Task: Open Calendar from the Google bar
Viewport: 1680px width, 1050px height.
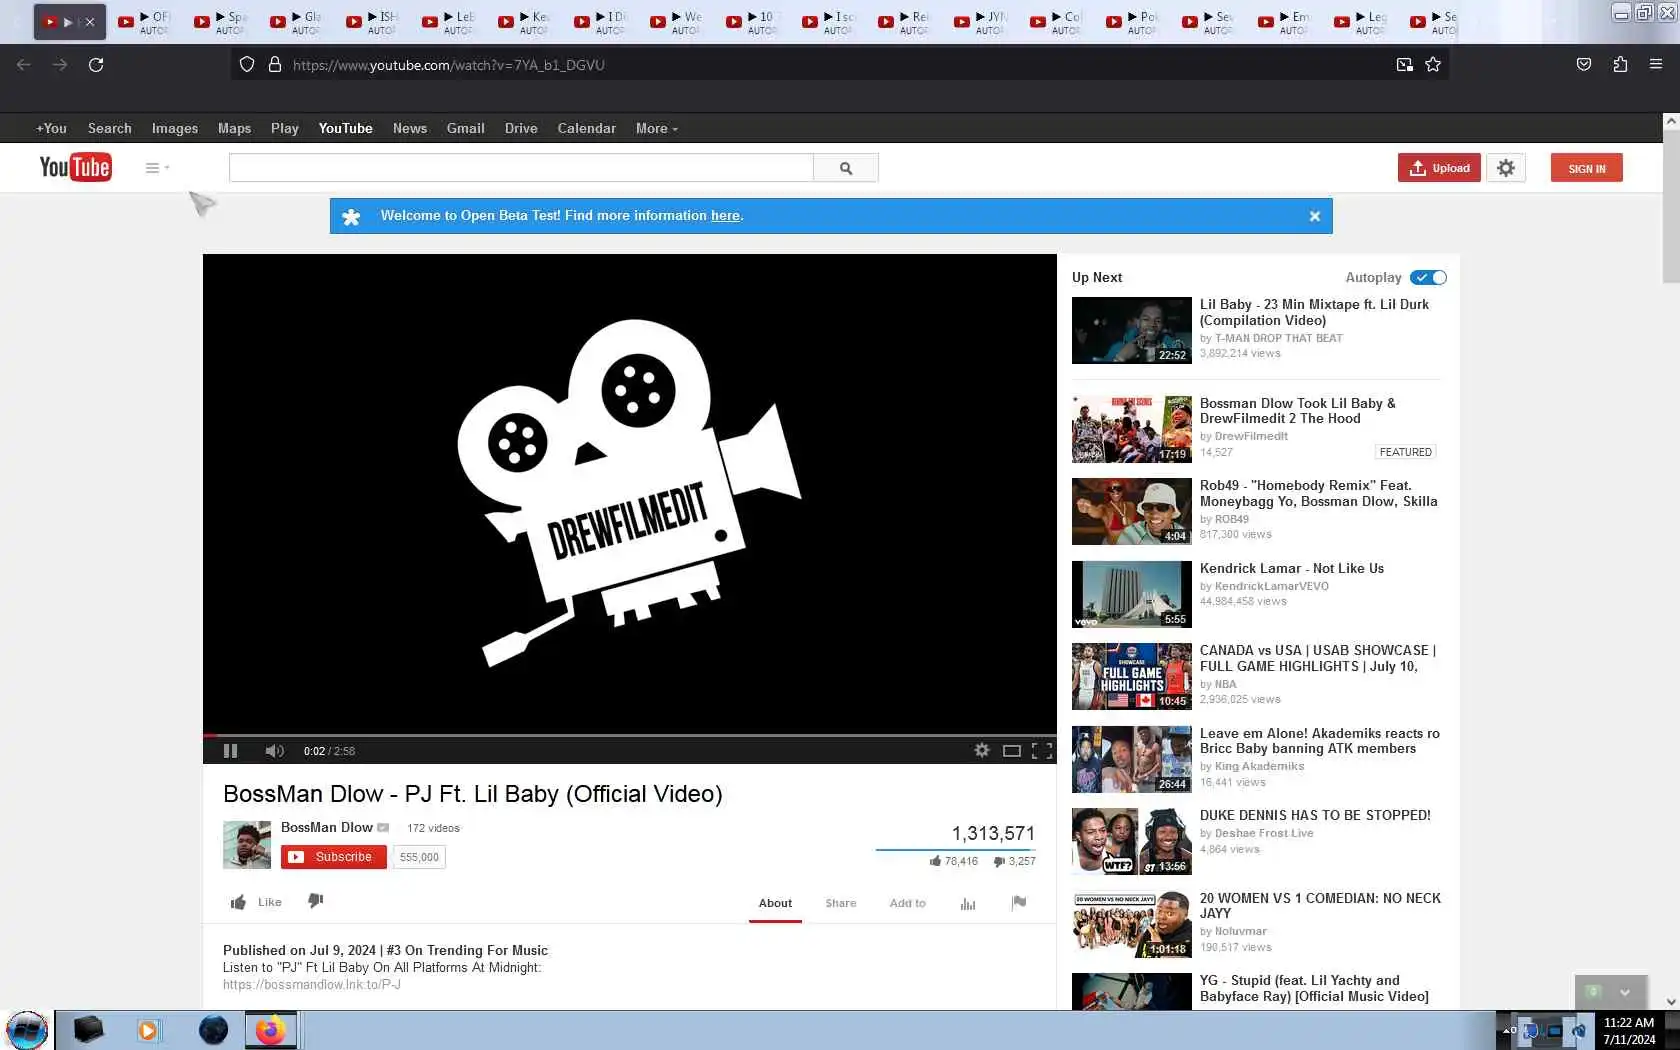Action: pos(586,128)
